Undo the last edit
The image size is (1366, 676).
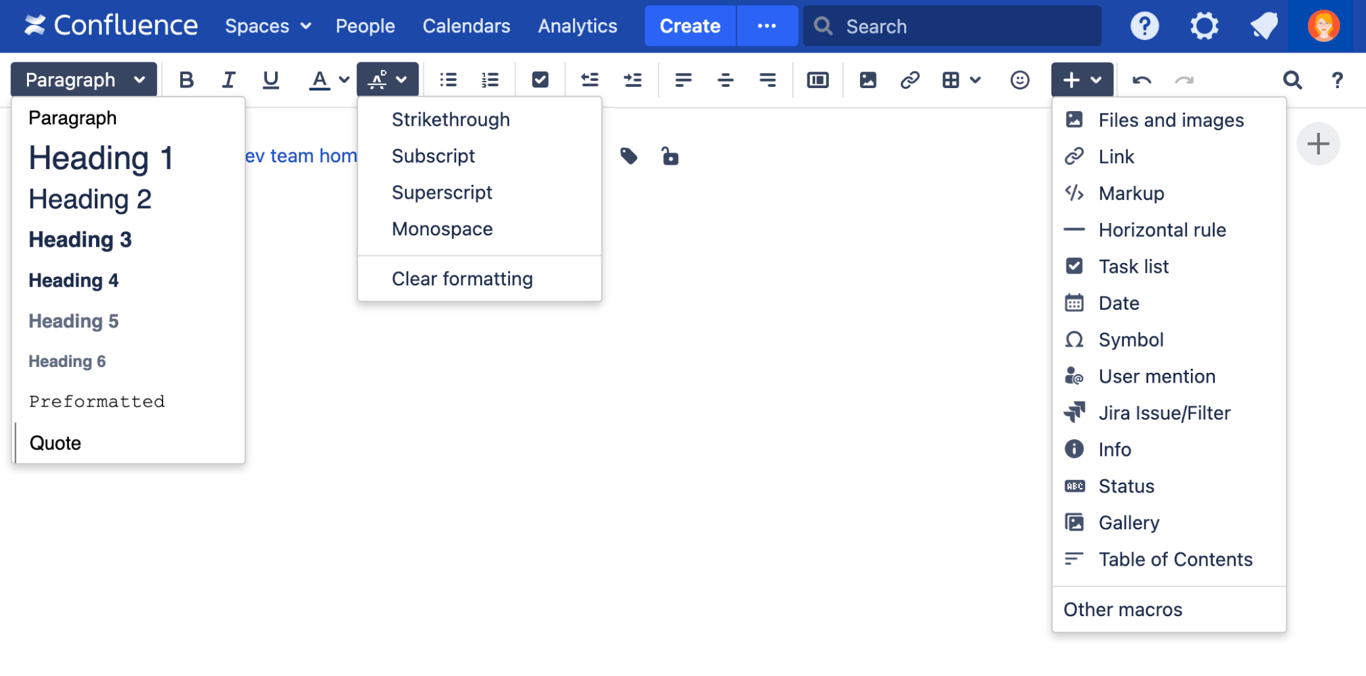[x=1142, y=79]
